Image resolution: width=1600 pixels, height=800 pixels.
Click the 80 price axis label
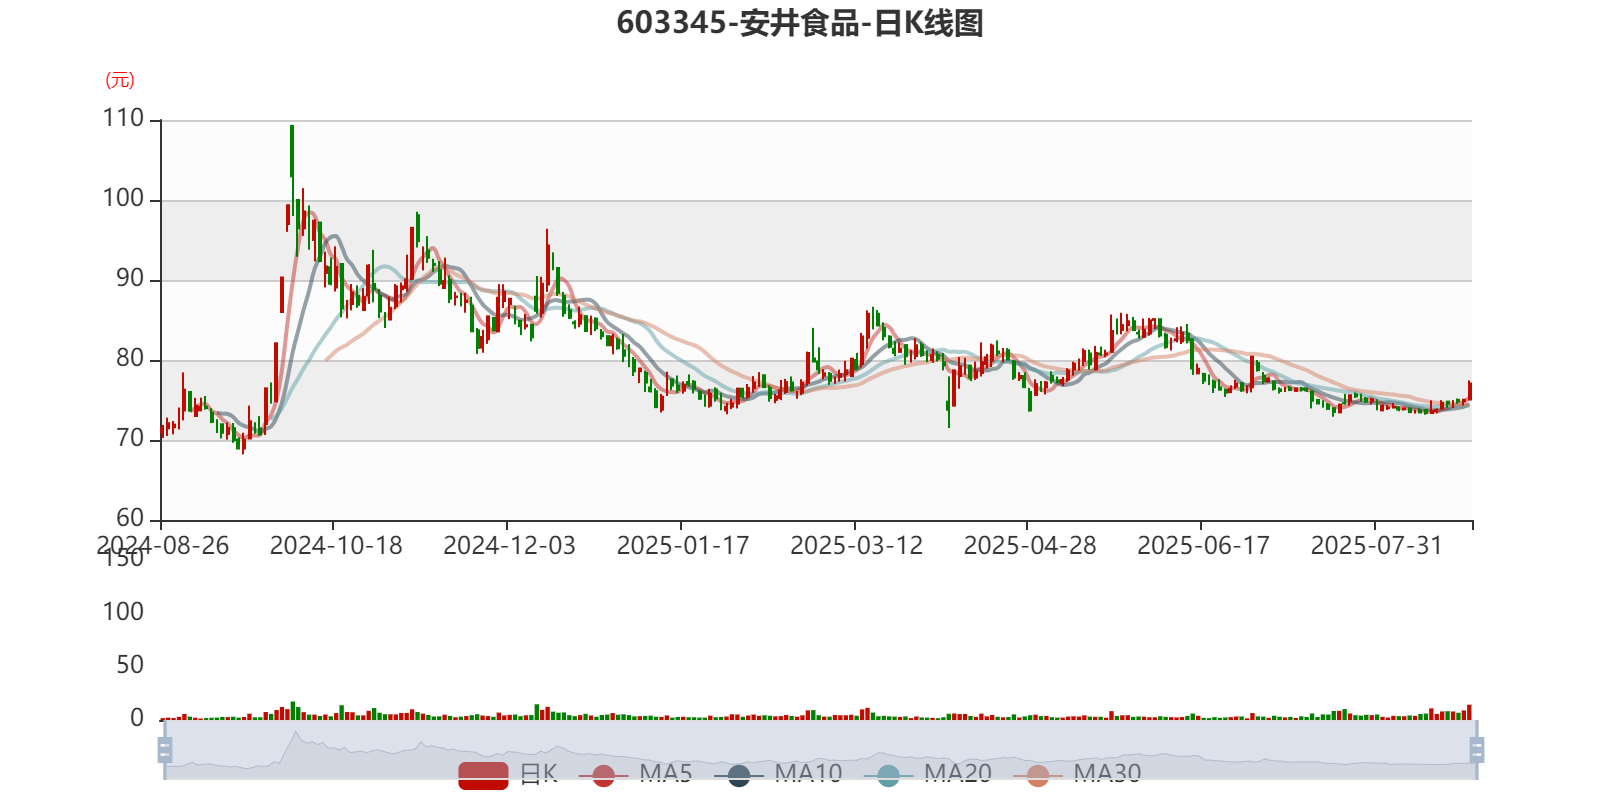coord(130,359)
